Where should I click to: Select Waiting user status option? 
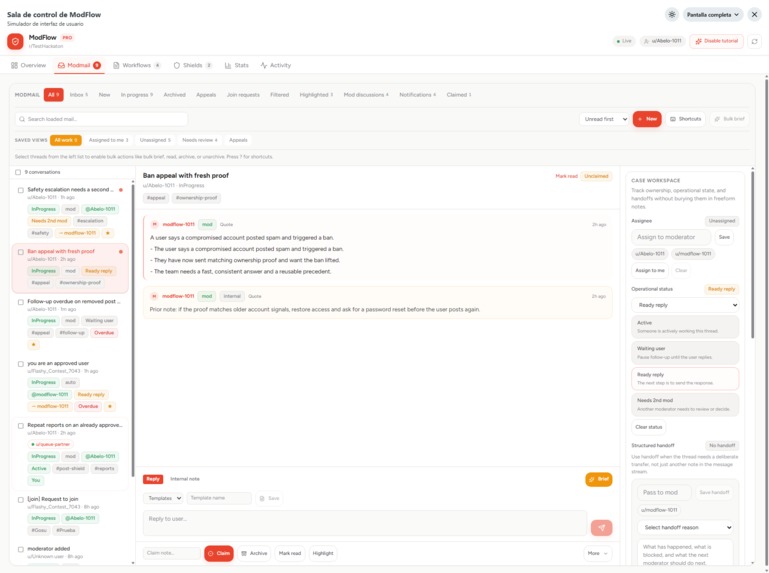[685, 353]
